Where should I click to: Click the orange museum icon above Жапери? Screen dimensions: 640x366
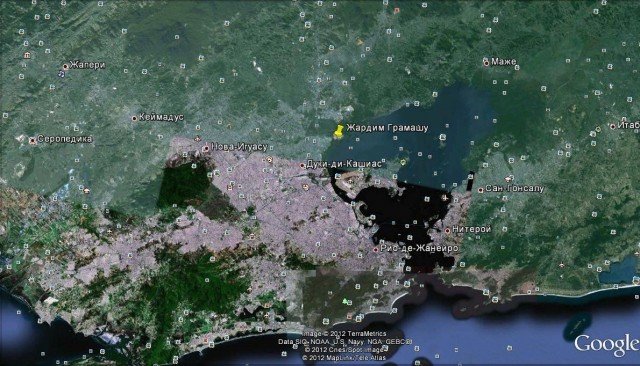tap(27, 55)
